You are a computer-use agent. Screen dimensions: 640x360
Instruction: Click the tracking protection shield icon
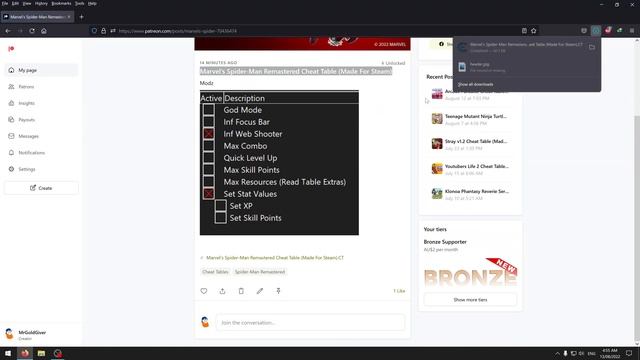(x=94, y=31)
